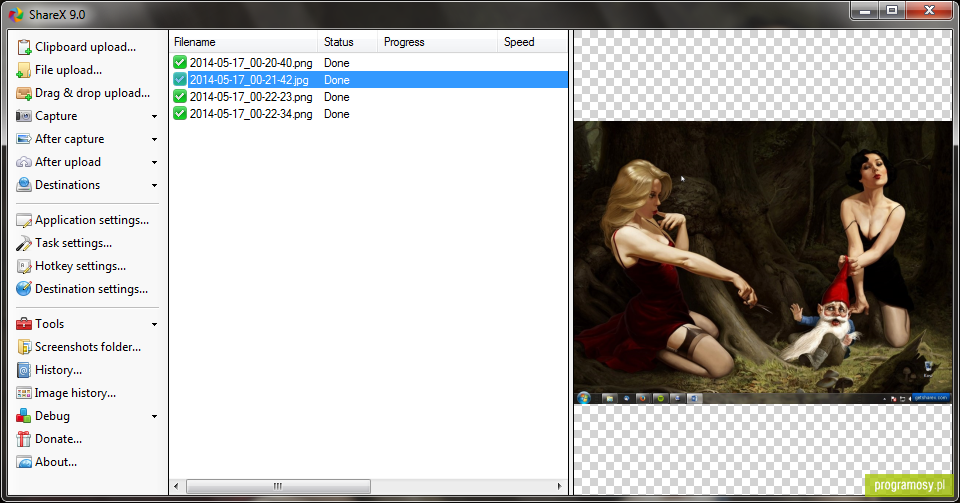Expand the After capture arrow
The height and width of the screenshot is (503, 960).
[154, 140]
